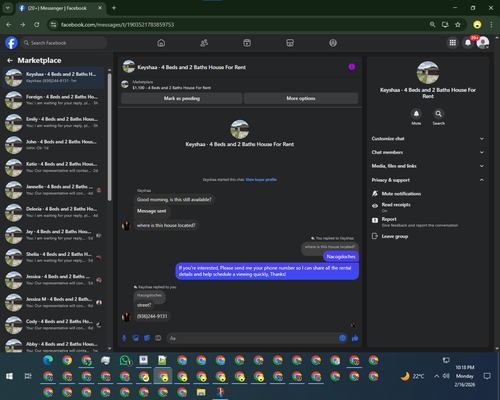Open the Chrome tab search dropdown

(7, 8)
